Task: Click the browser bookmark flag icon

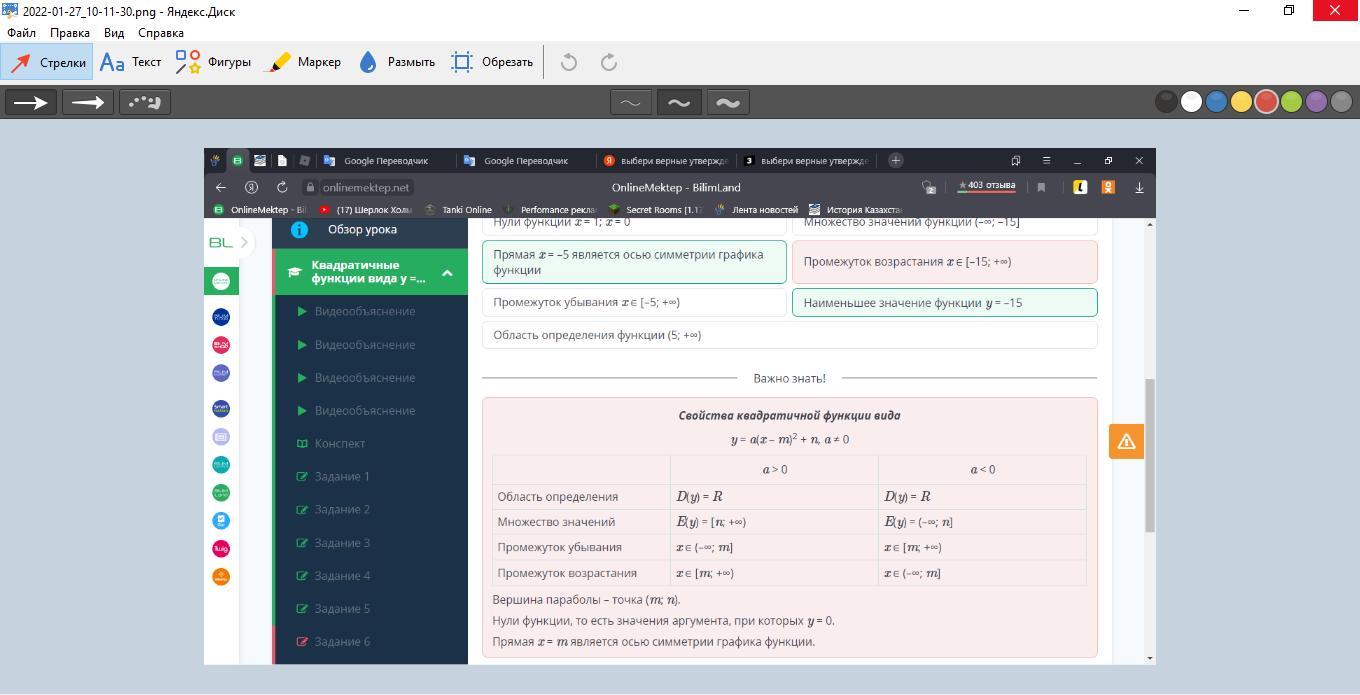Action: coord(1041,187)
